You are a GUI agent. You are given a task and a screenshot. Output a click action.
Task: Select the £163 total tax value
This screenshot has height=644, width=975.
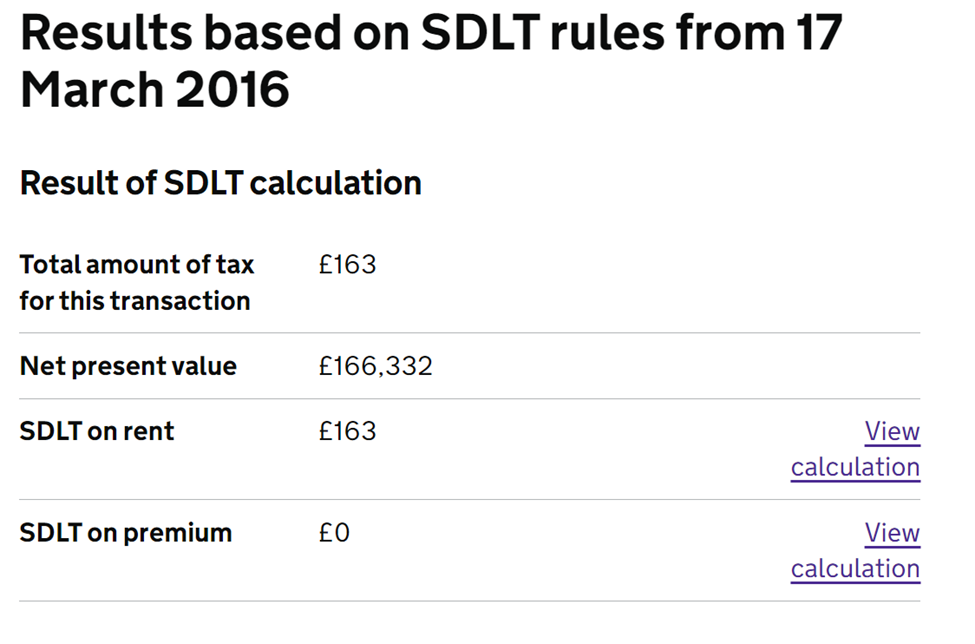pos(346,264)
